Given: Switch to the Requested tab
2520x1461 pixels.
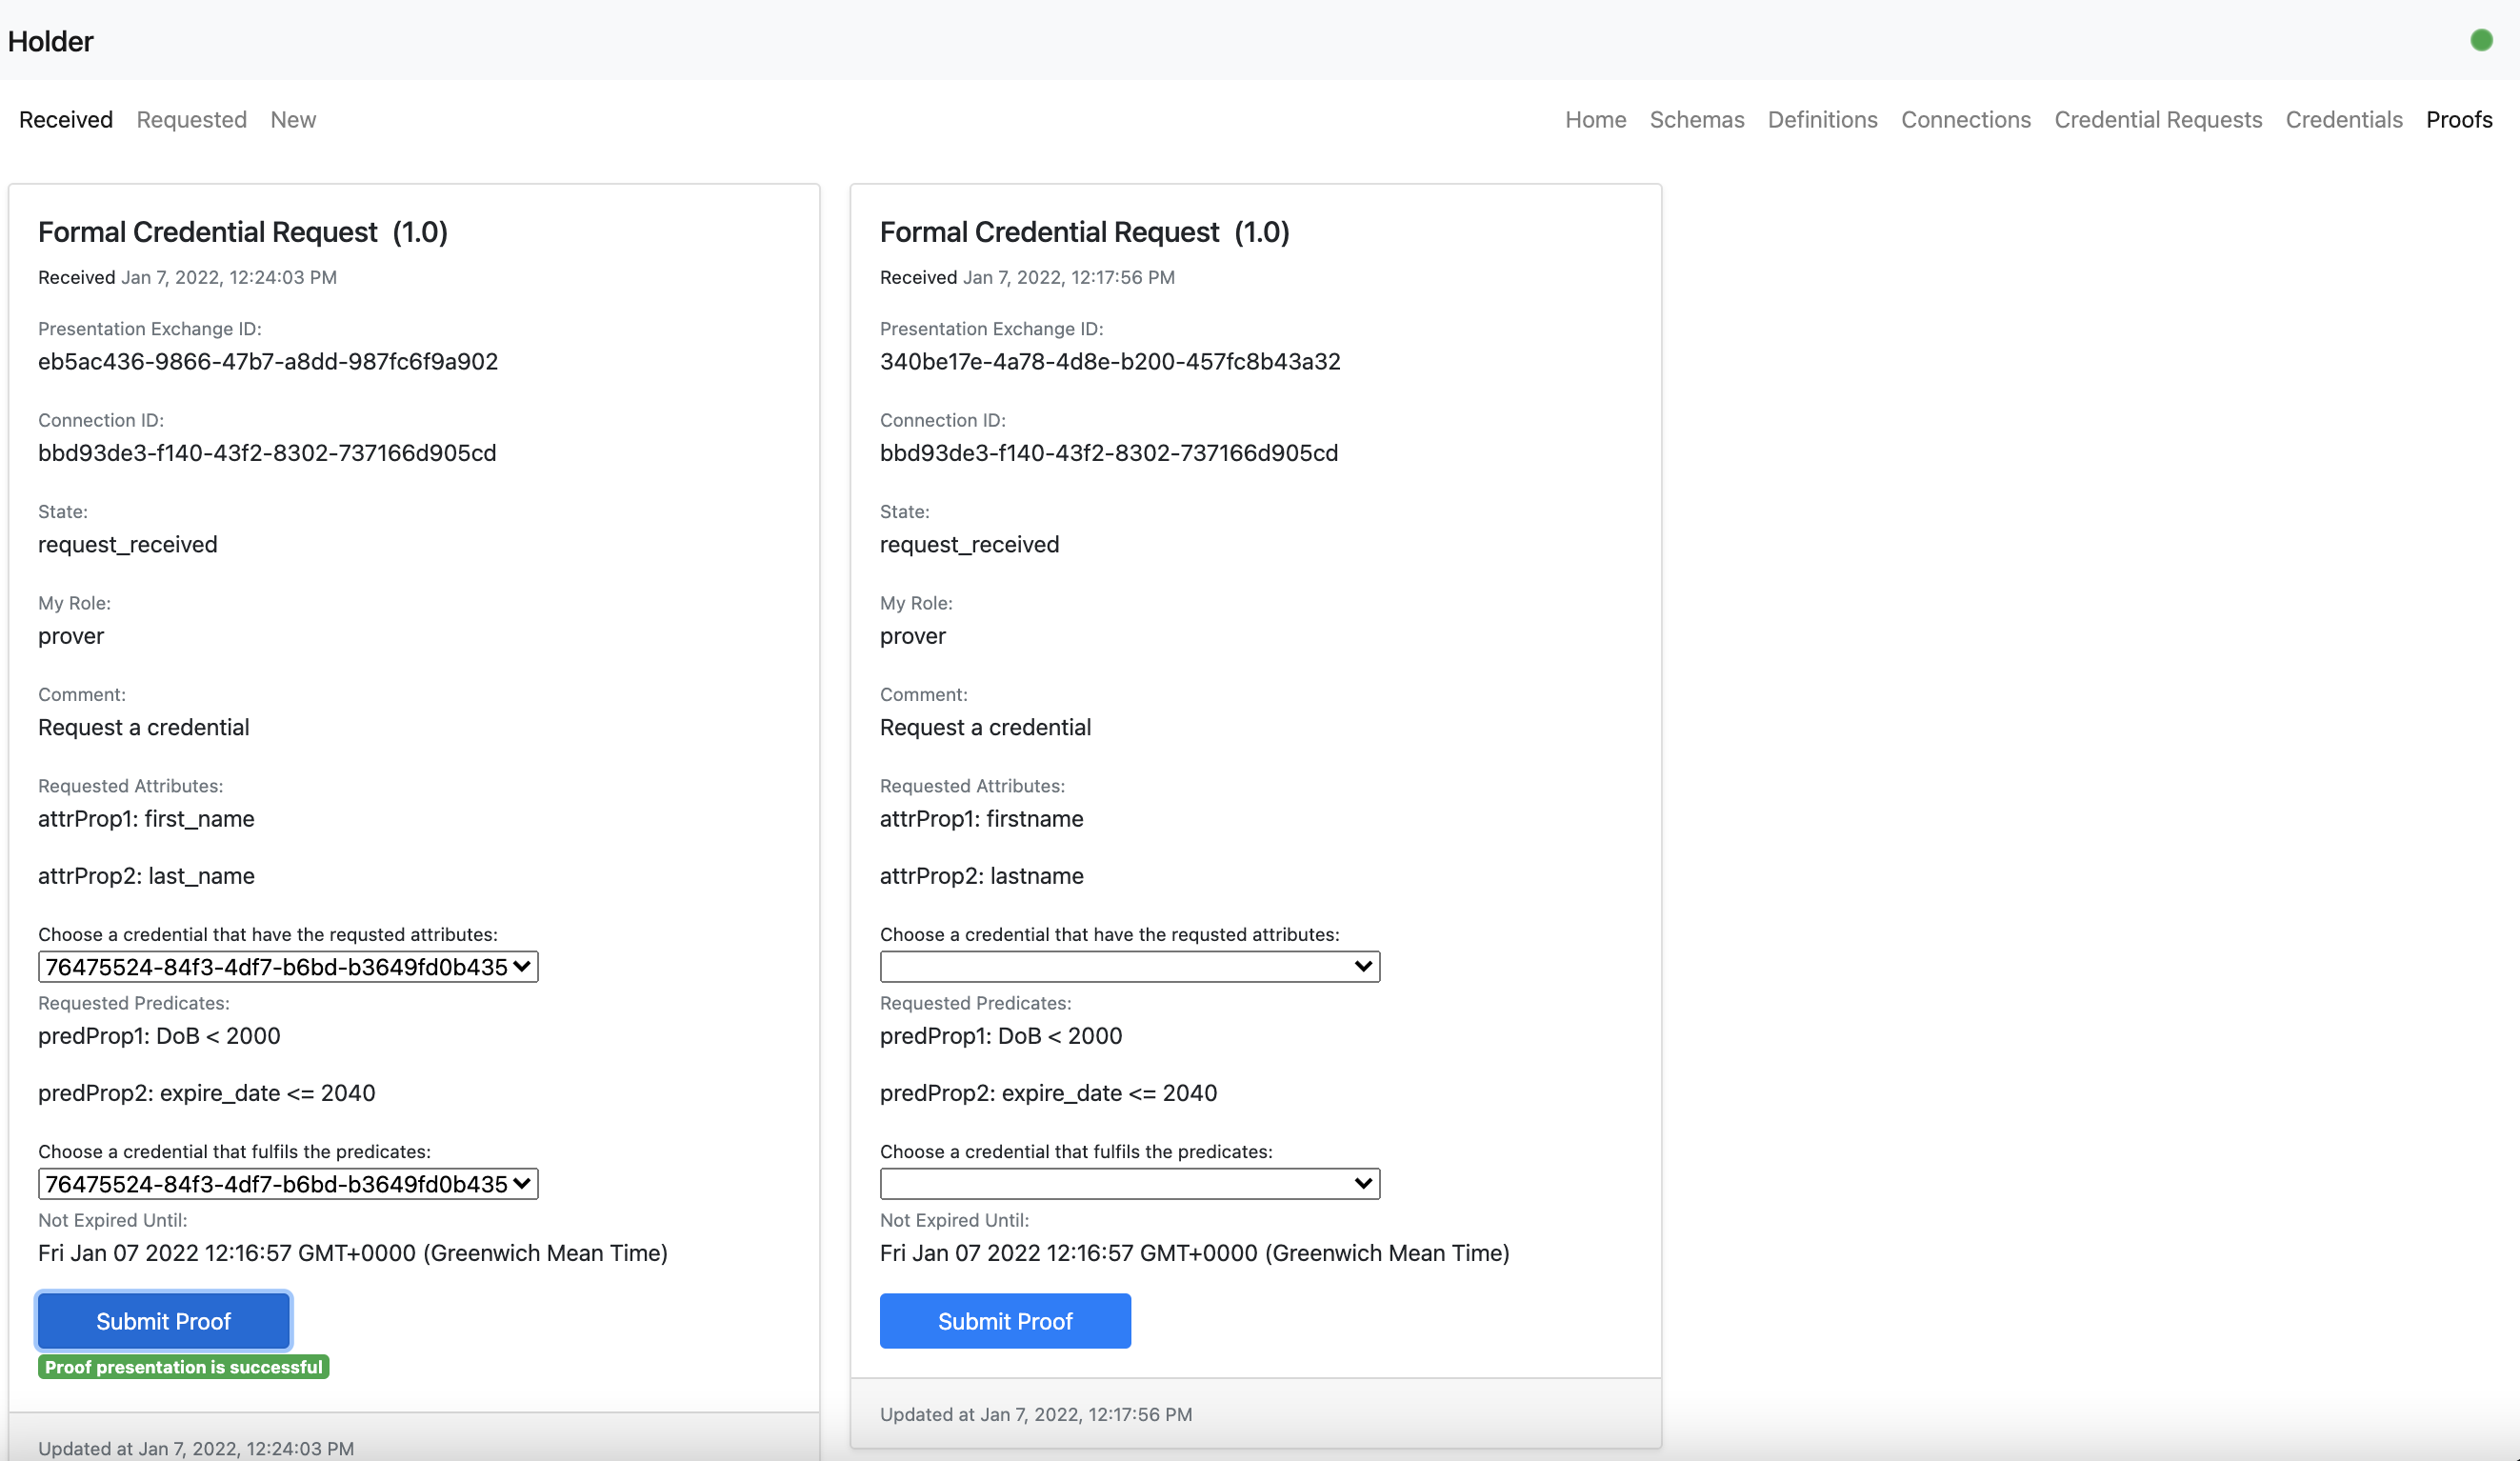Looking at the screenshot, I should (x=191, y=119).
